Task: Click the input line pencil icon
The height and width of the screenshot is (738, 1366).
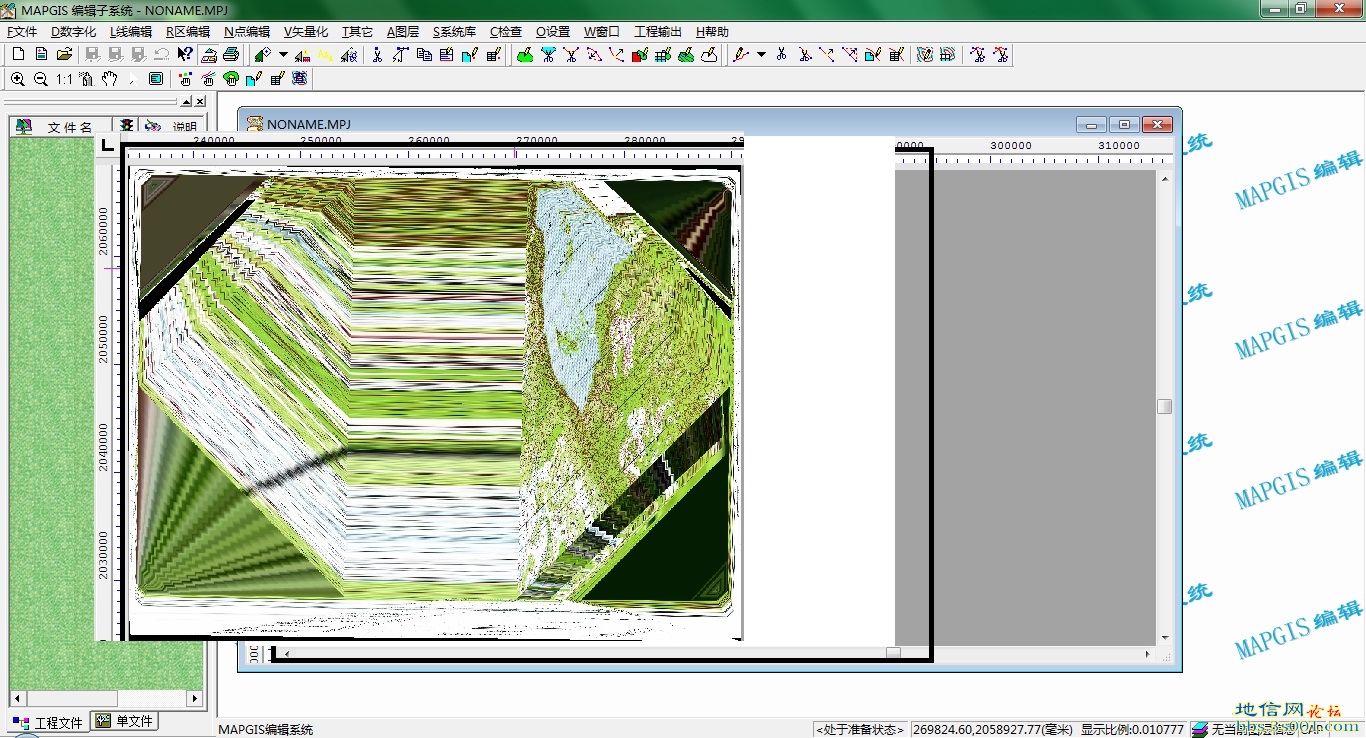Action: pos(740,54)
